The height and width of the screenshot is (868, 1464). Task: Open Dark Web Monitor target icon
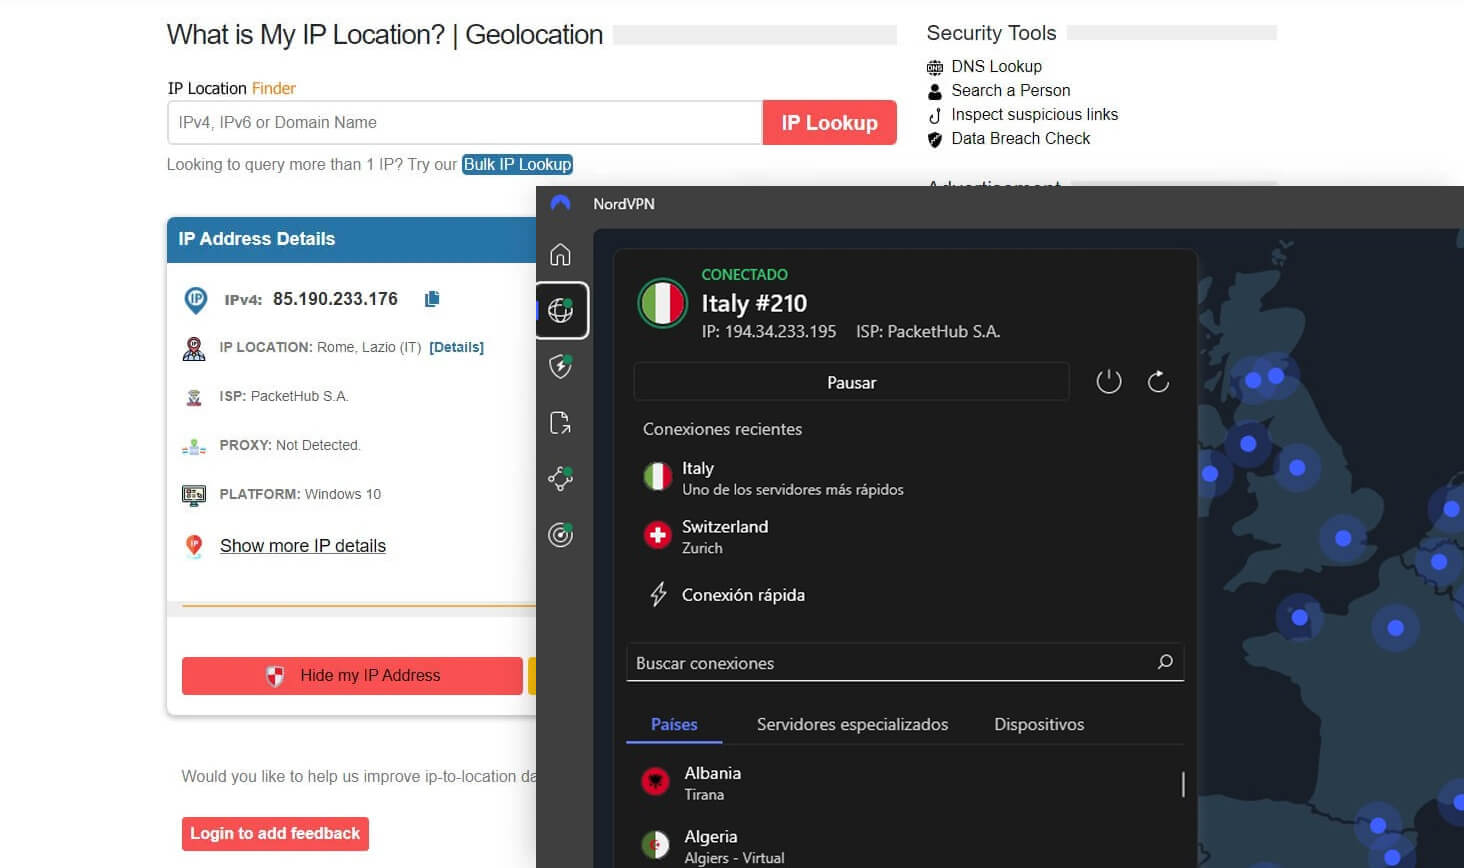tap(560, 535)
